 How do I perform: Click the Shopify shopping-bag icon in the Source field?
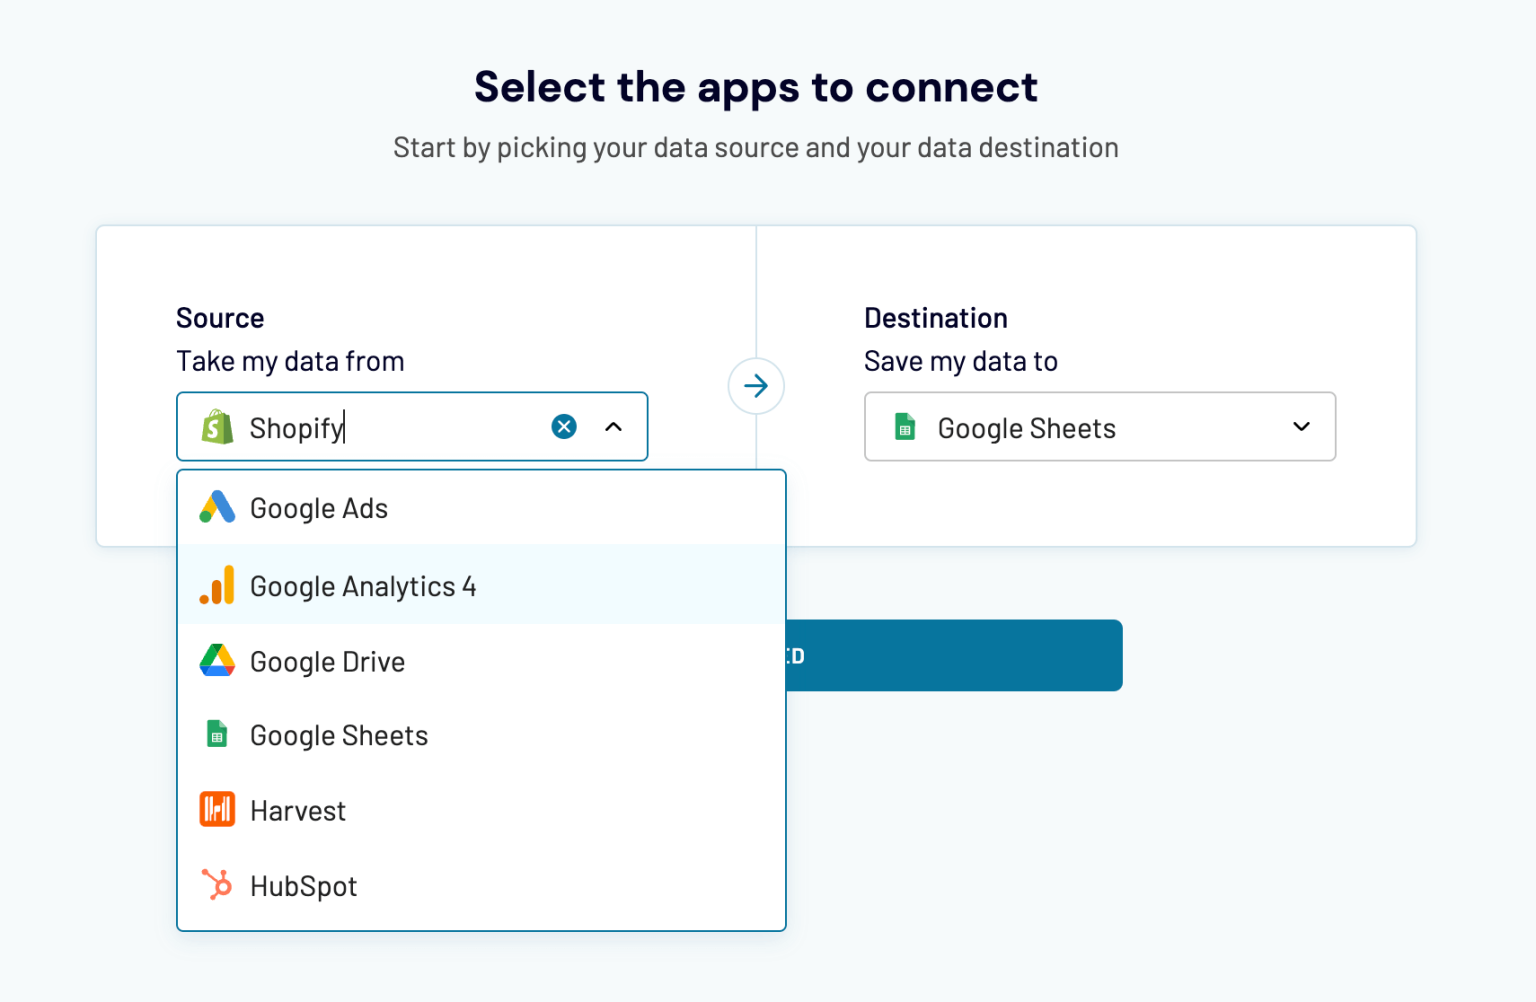[216, 427]
